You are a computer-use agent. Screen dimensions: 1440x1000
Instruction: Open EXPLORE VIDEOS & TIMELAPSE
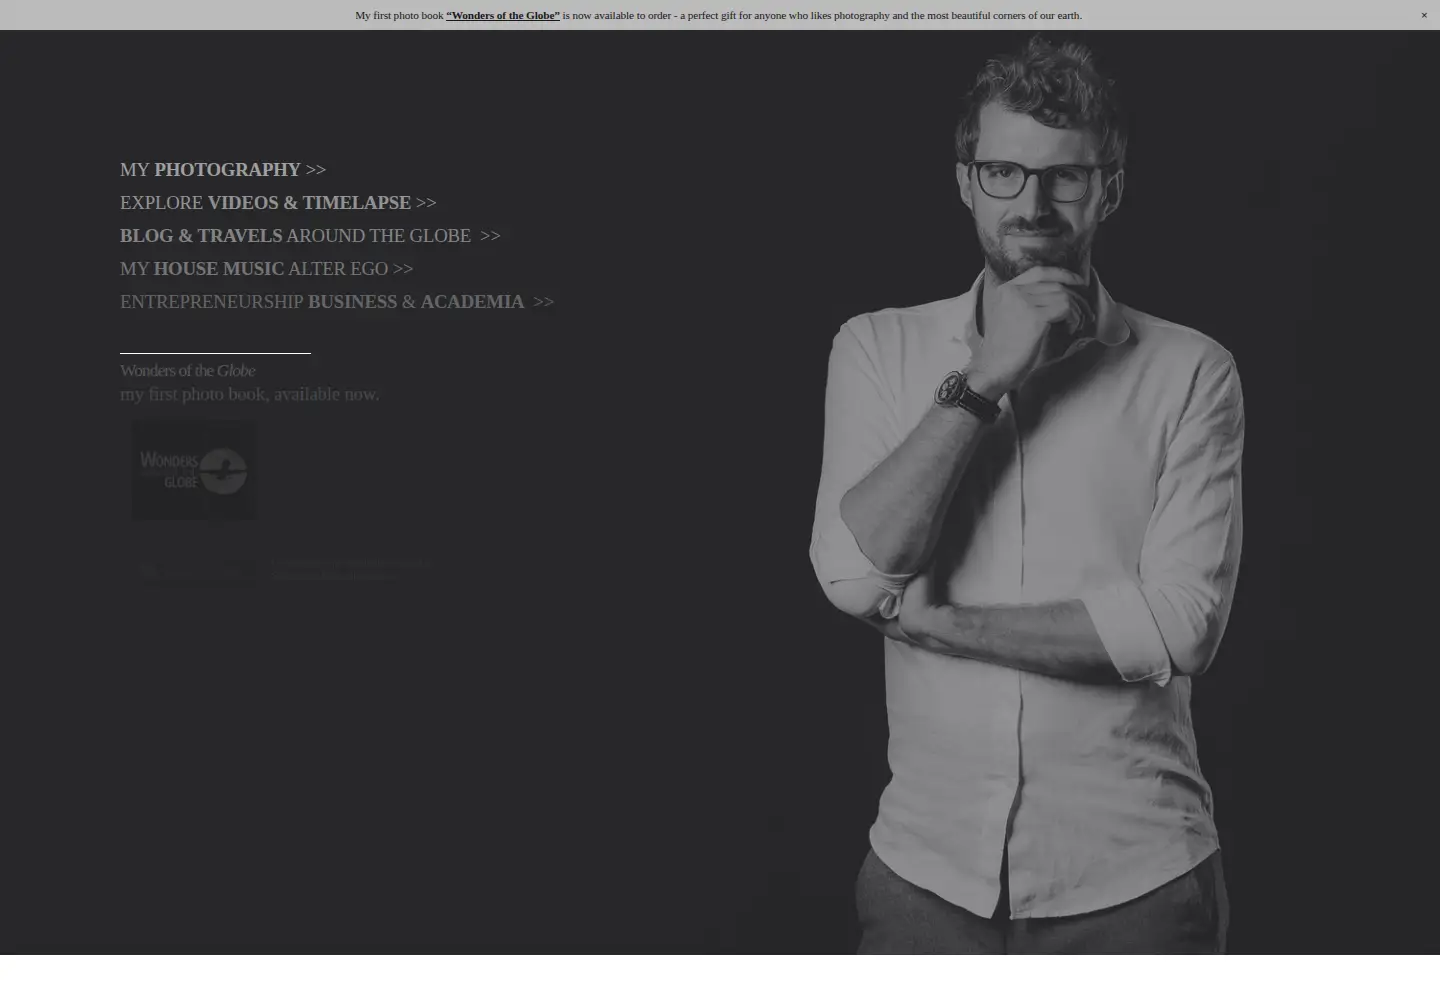click(x=278, y=203)
